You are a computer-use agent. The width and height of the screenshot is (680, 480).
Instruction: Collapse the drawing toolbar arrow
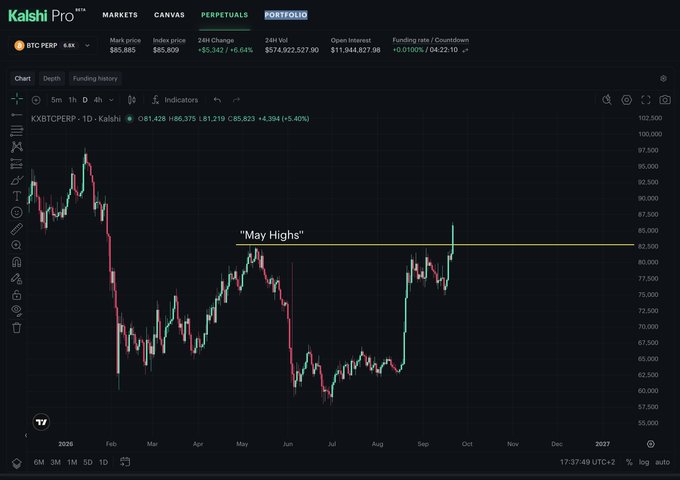(26, 435)
